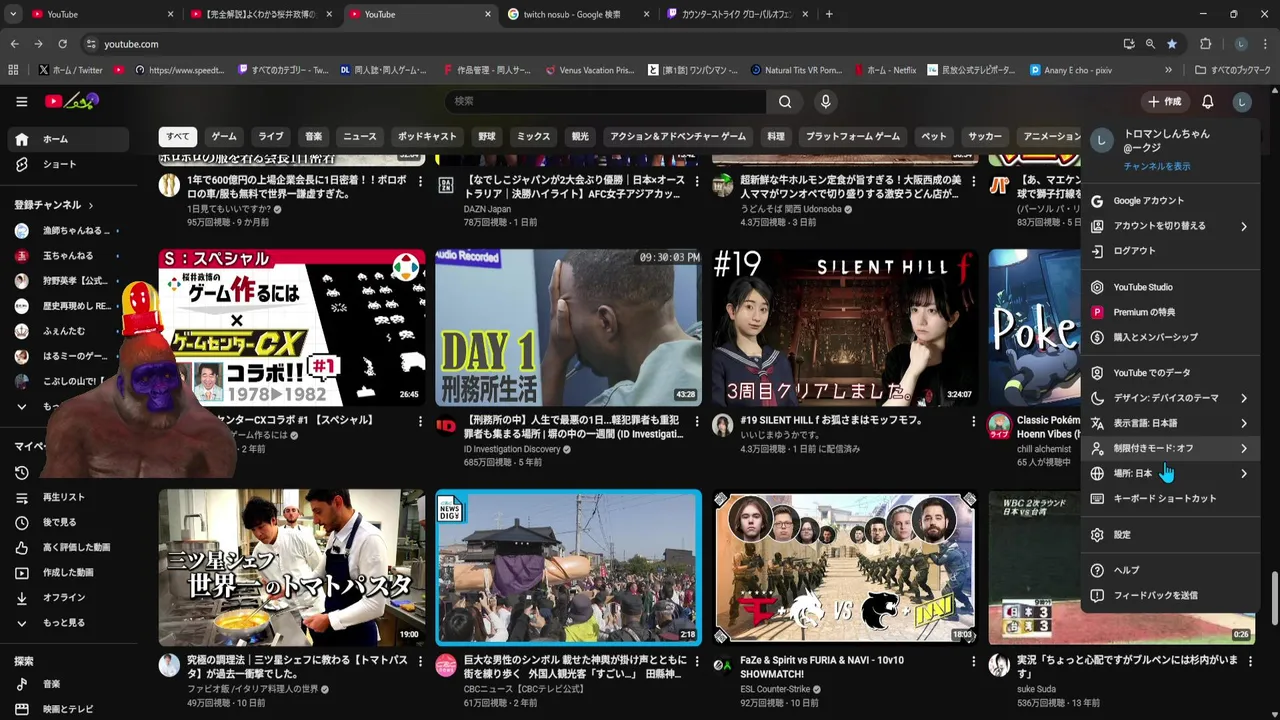Click the profile avatar in header

pos(1241,101)
